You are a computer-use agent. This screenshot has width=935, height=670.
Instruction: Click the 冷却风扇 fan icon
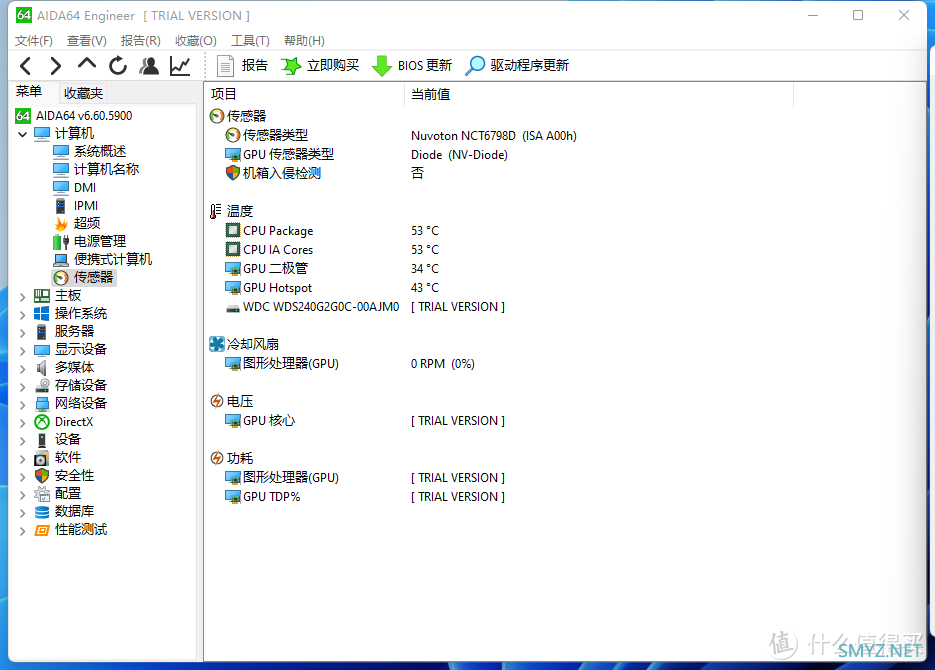pos(217,344)
